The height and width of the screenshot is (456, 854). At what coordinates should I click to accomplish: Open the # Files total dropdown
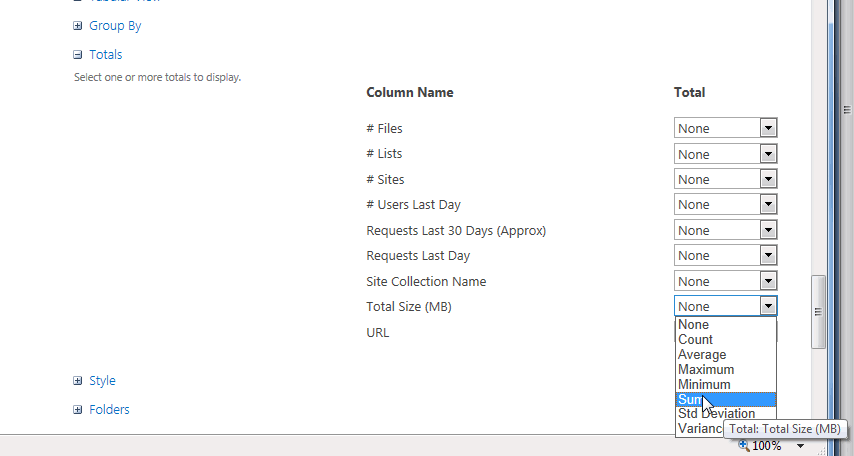click(x=768, y=128)
